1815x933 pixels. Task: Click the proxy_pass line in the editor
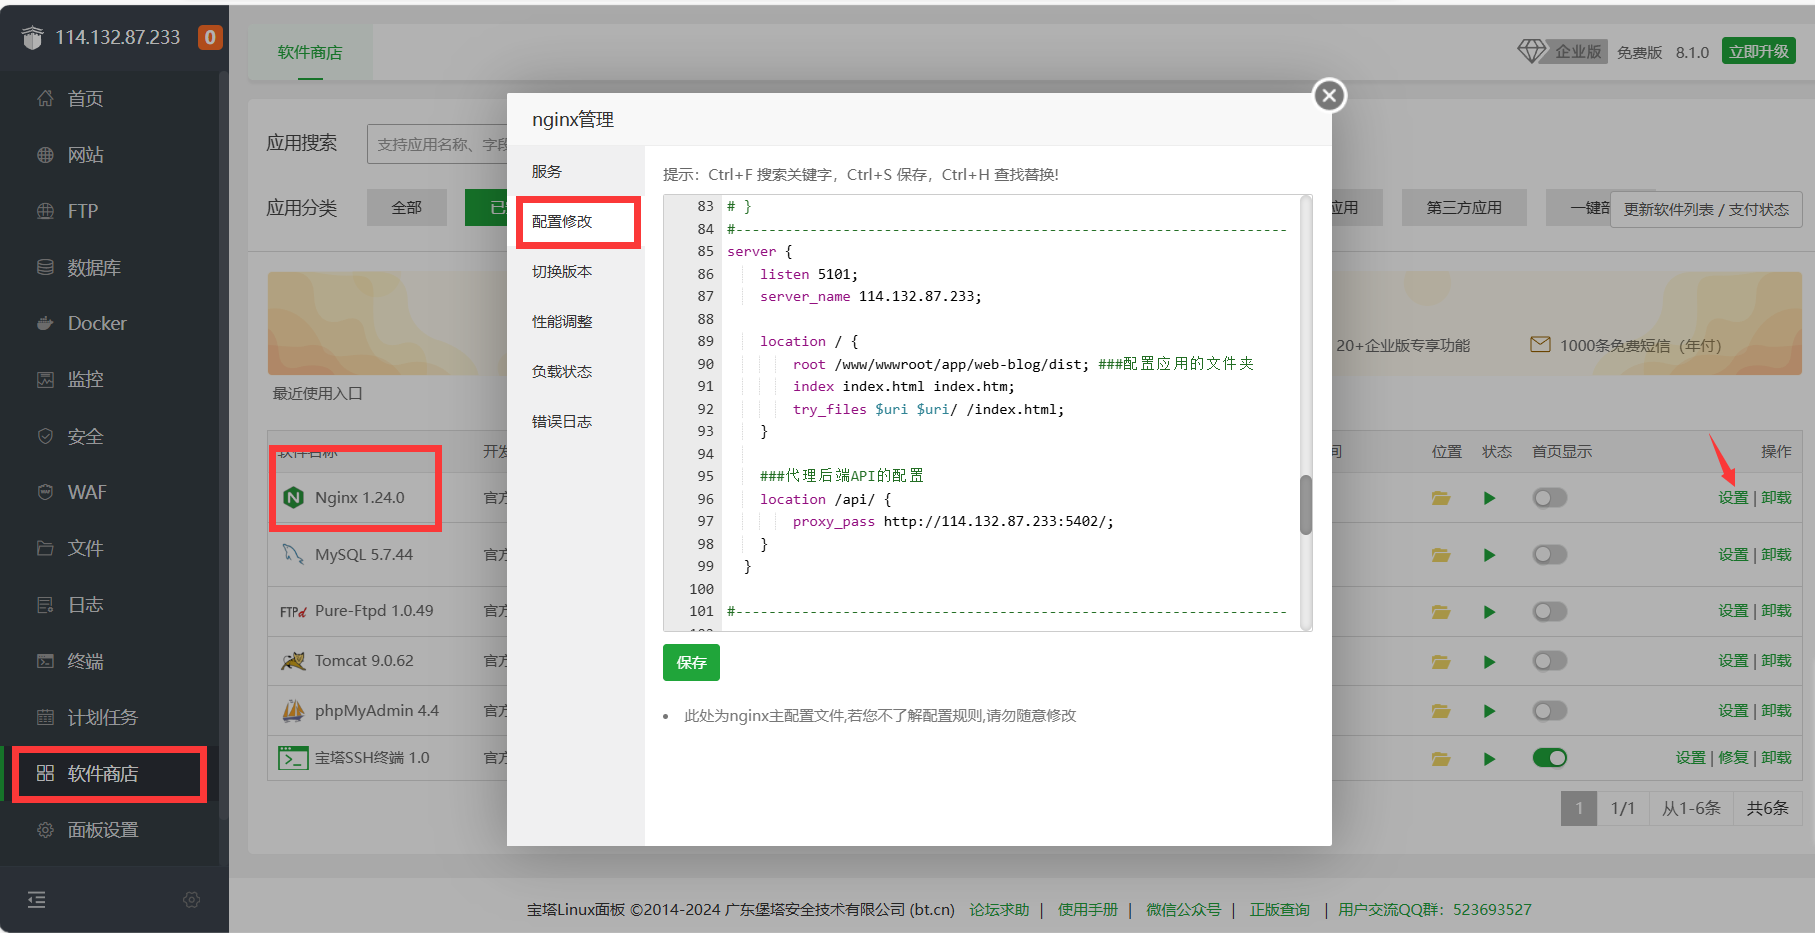click(x=953, y=521)
